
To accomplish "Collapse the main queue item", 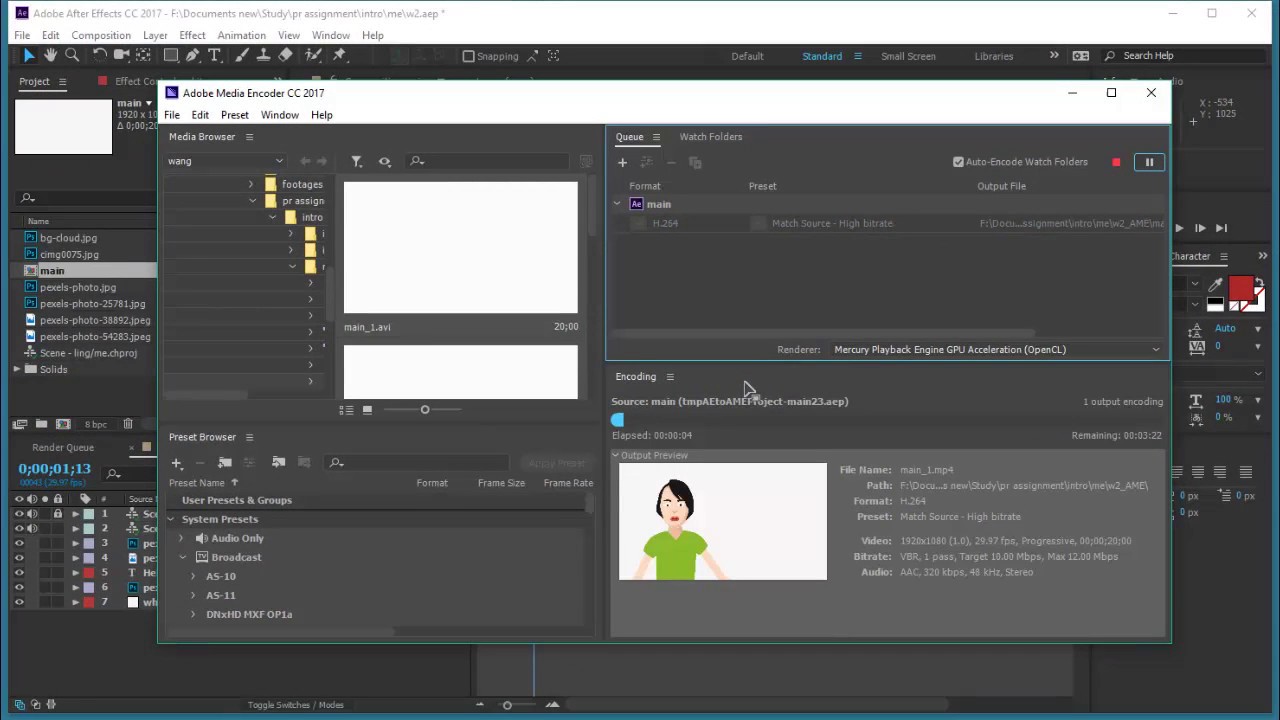I will [x=617, y=204].
